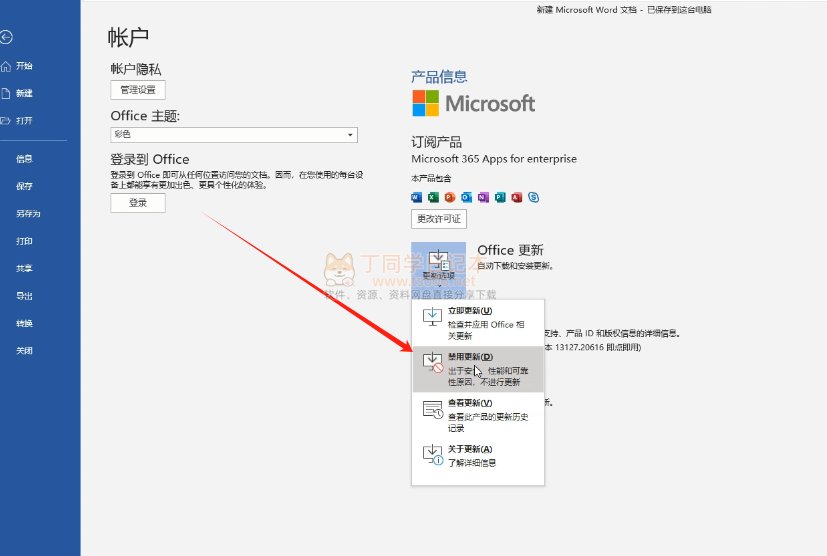
Task: Click the Excel app icon
Action: click(x=434, y=197)
